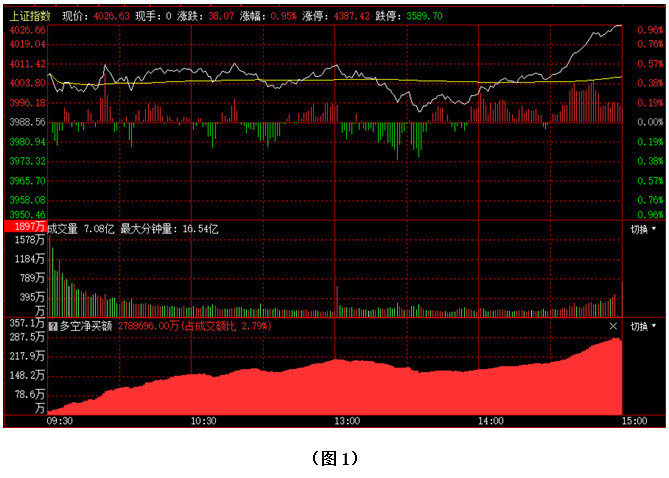Screen dimensions: 669x478
Task: Click the help icon beside 多空净买额
Action: pos(53,326)
